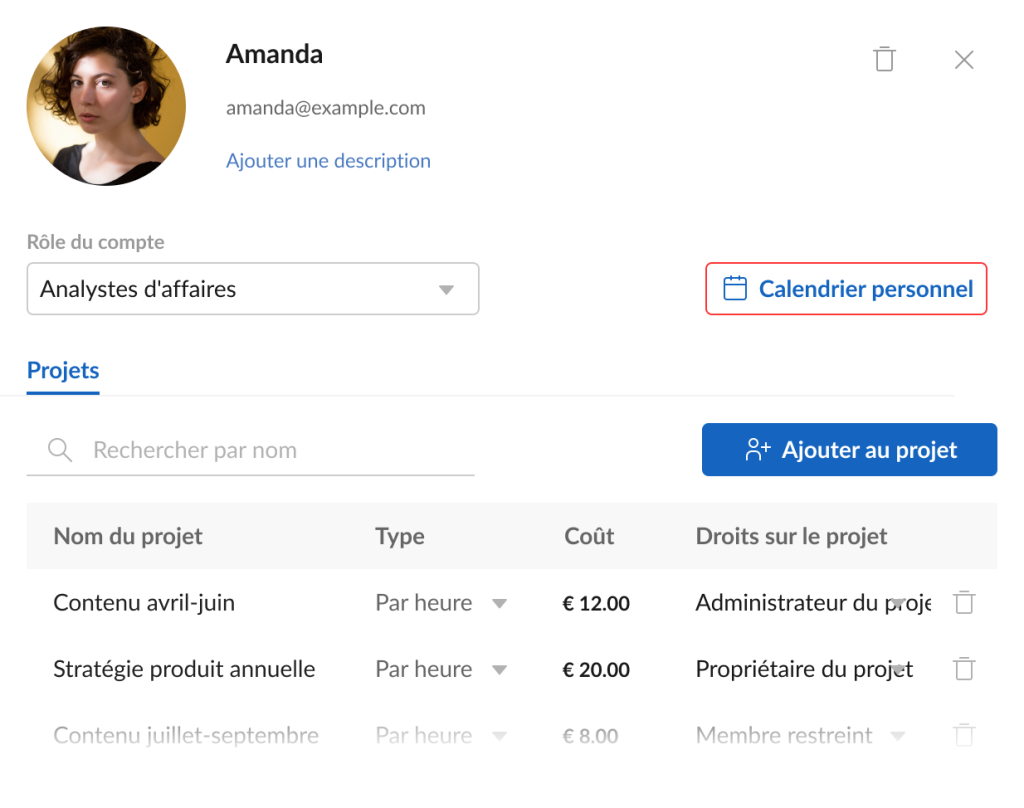Click Droits sur le projet column header

(792, 536)
